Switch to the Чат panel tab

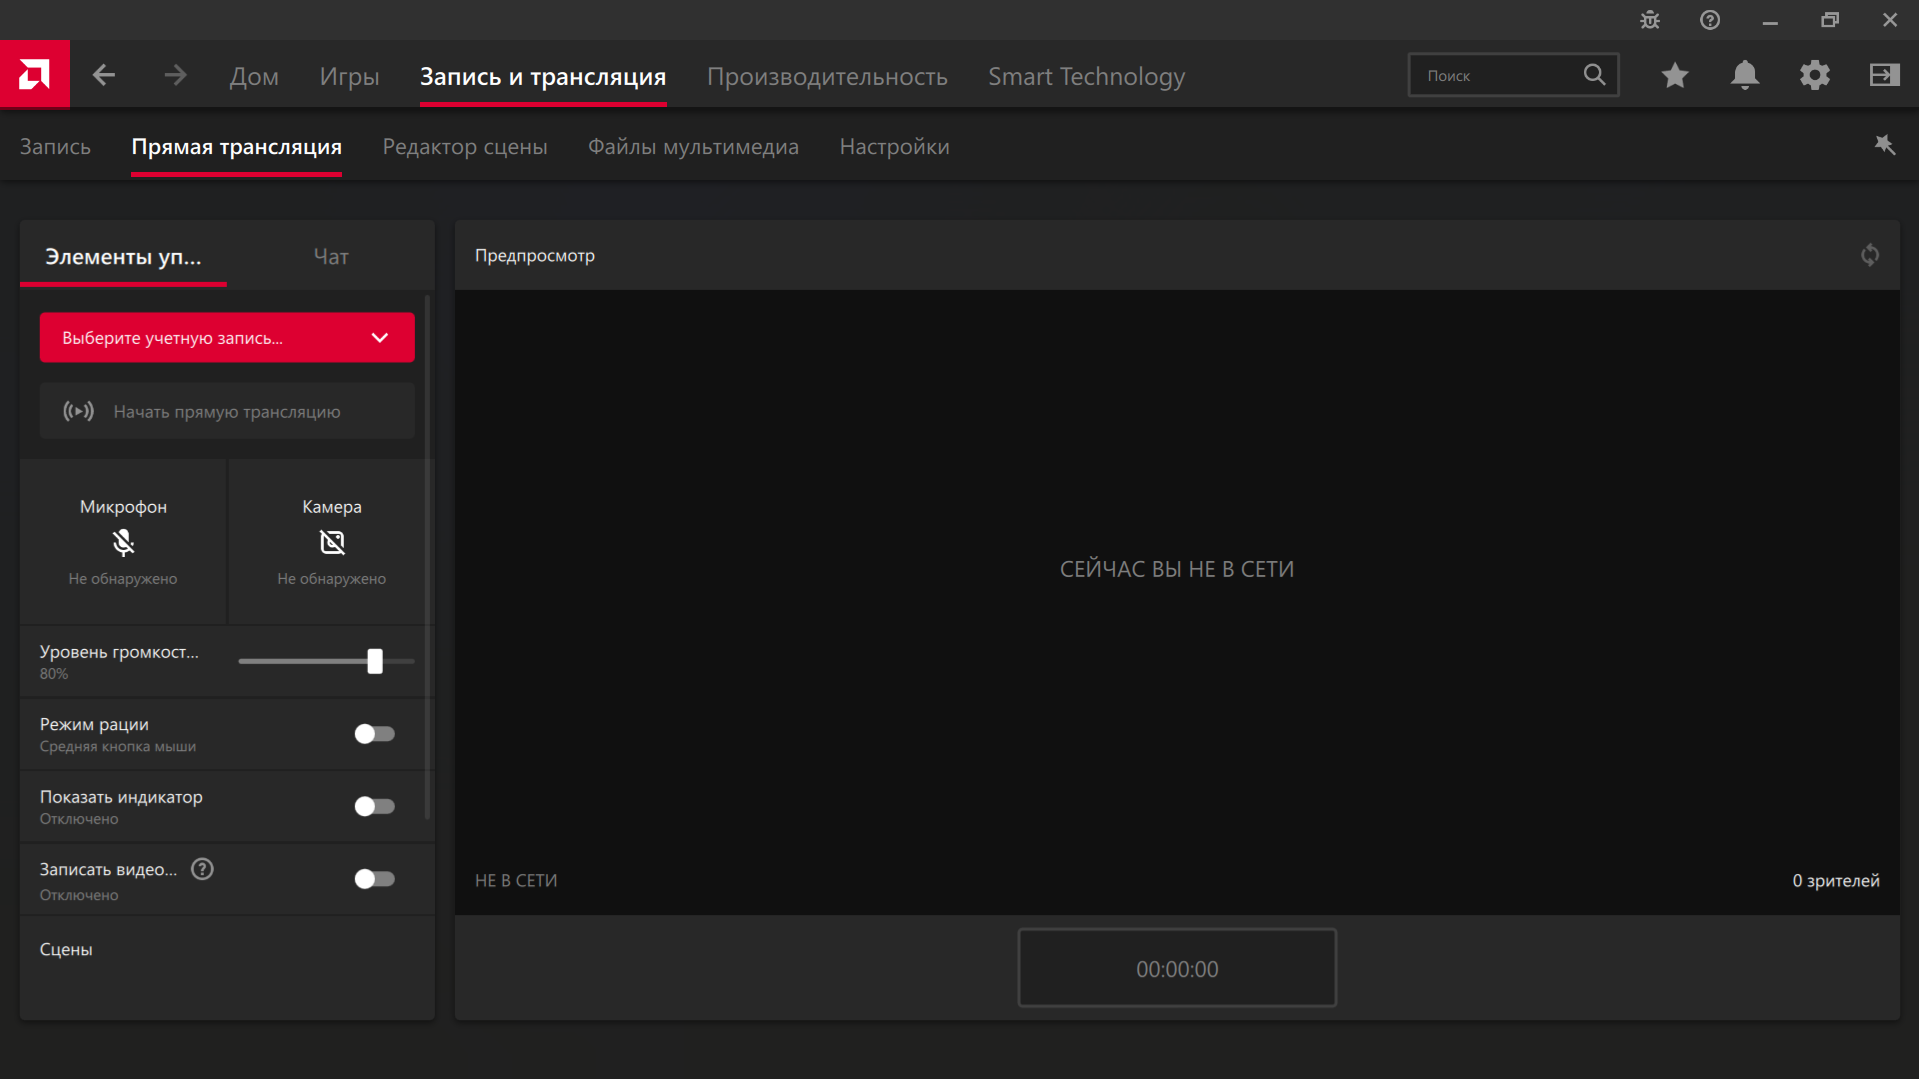click(331, 257)
